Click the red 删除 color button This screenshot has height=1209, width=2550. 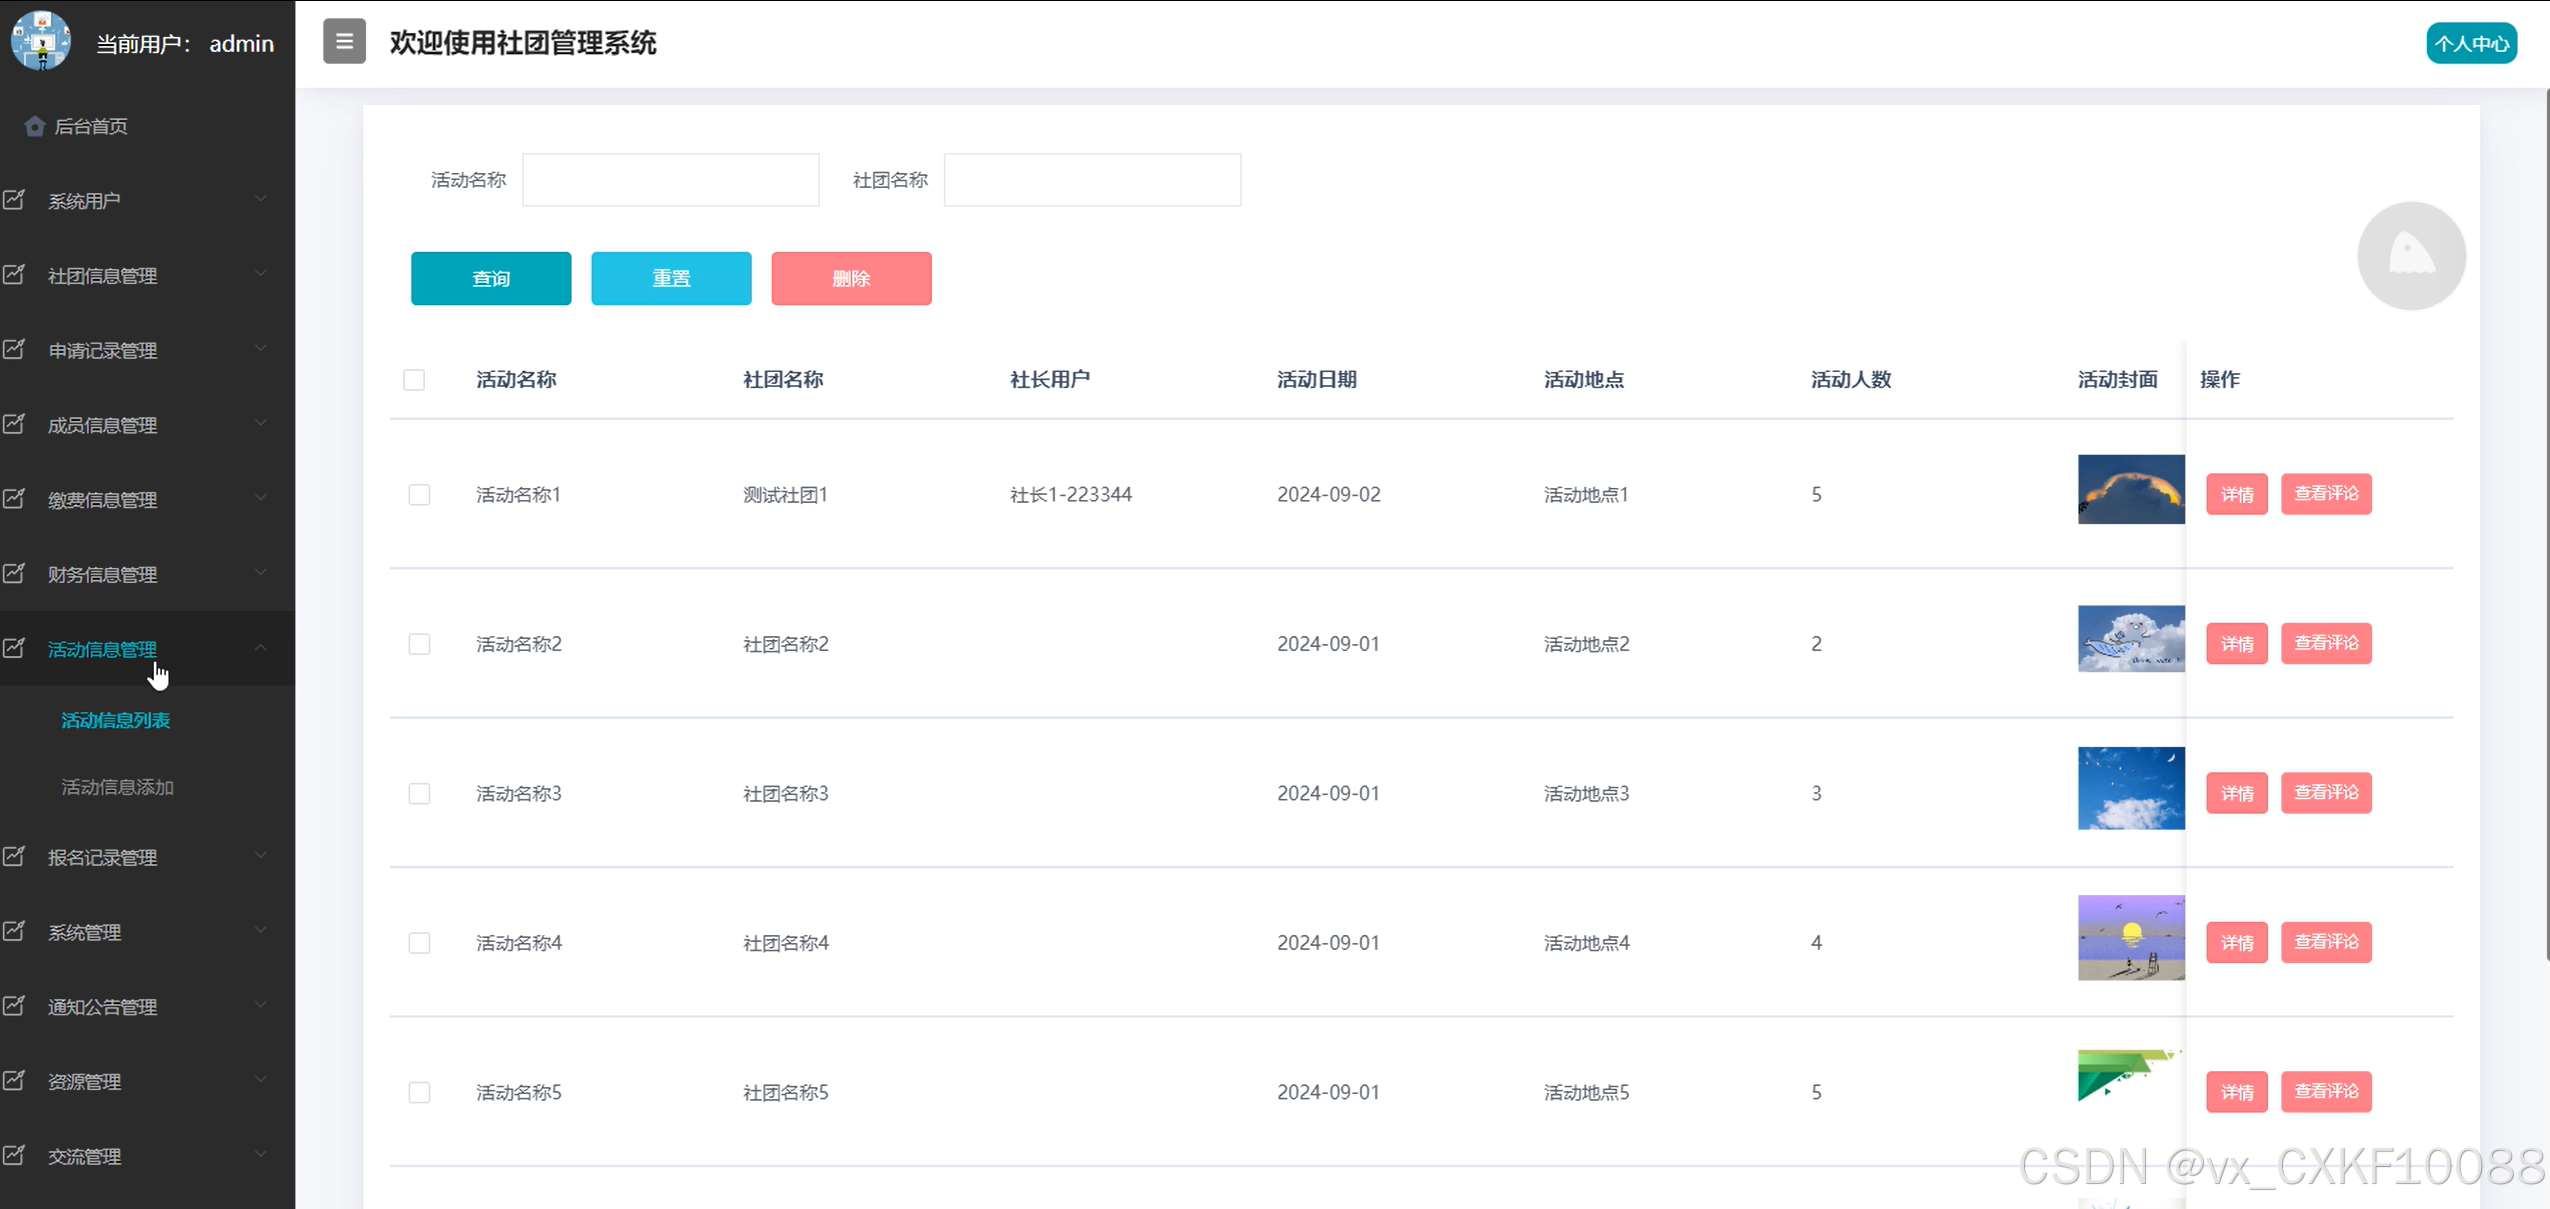851,279
